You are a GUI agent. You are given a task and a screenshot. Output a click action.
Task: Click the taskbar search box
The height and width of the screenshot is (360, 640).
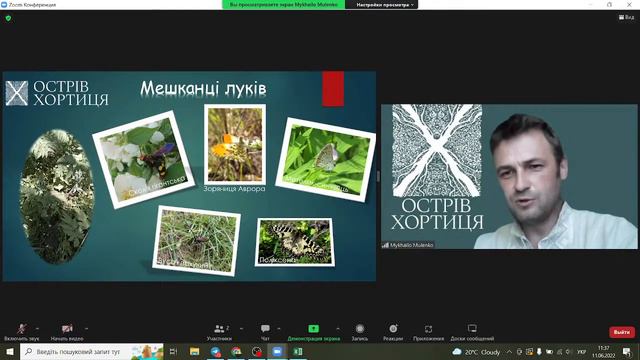coord(92,351)
